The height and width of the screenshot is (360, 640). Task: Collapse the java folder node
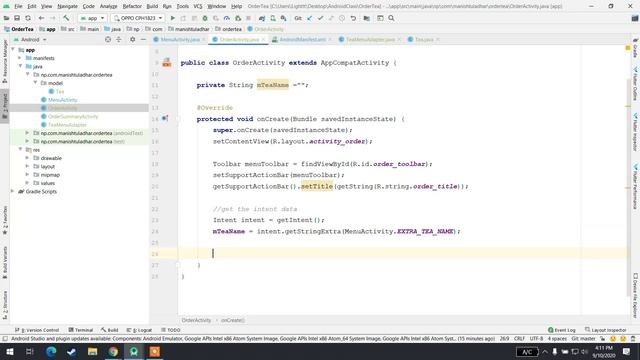click(x=20, y=66)
